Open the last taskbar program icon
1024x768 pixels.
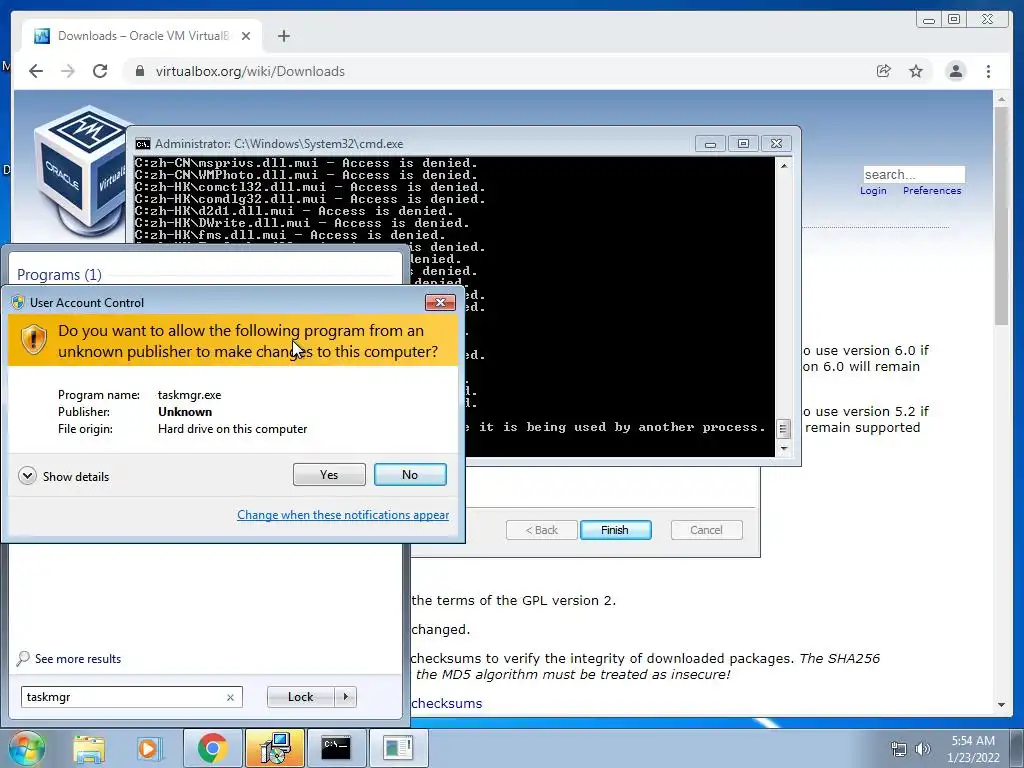[x=398, y=748]
